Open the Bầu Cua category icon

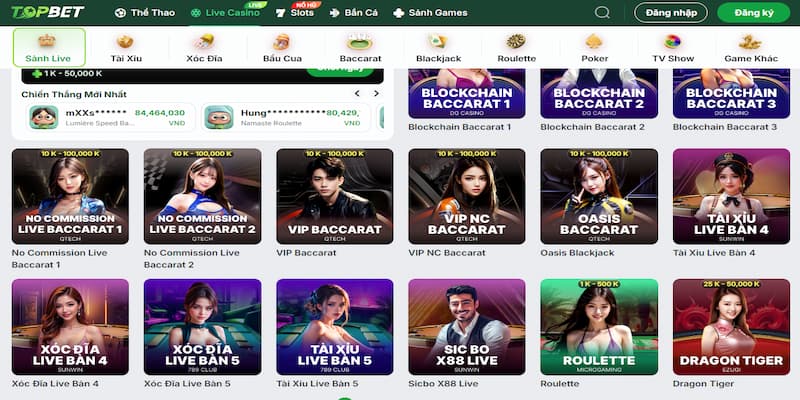[282, 42]
